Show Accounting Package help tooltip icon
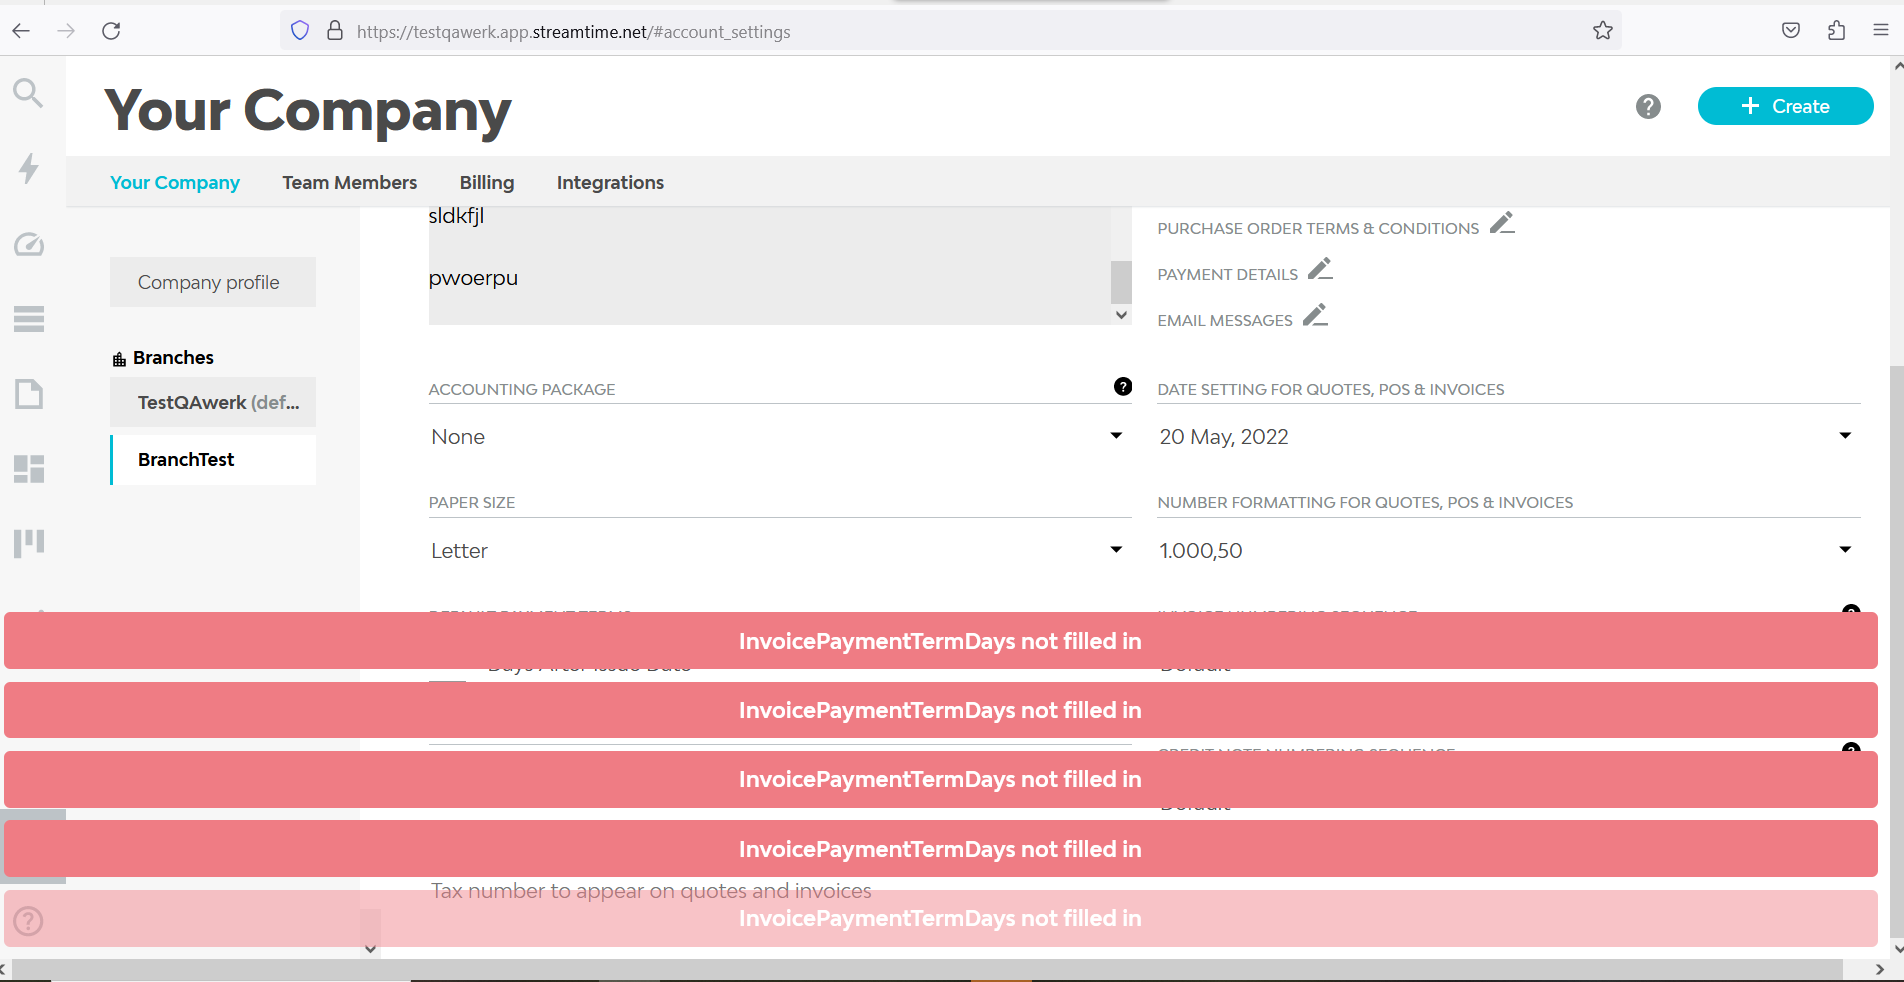Image resolution: width=1904 pixels, height=982 pixels. (1123, 387)
